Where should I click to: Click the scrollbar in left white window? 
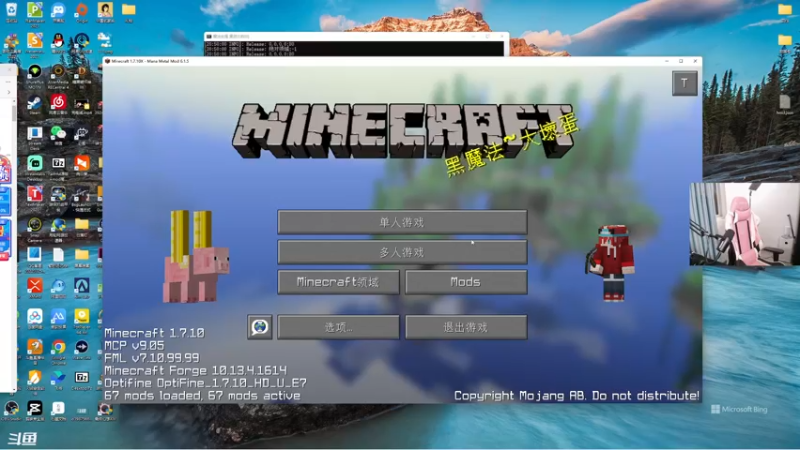pyautogui.click(x=14, y=111)
